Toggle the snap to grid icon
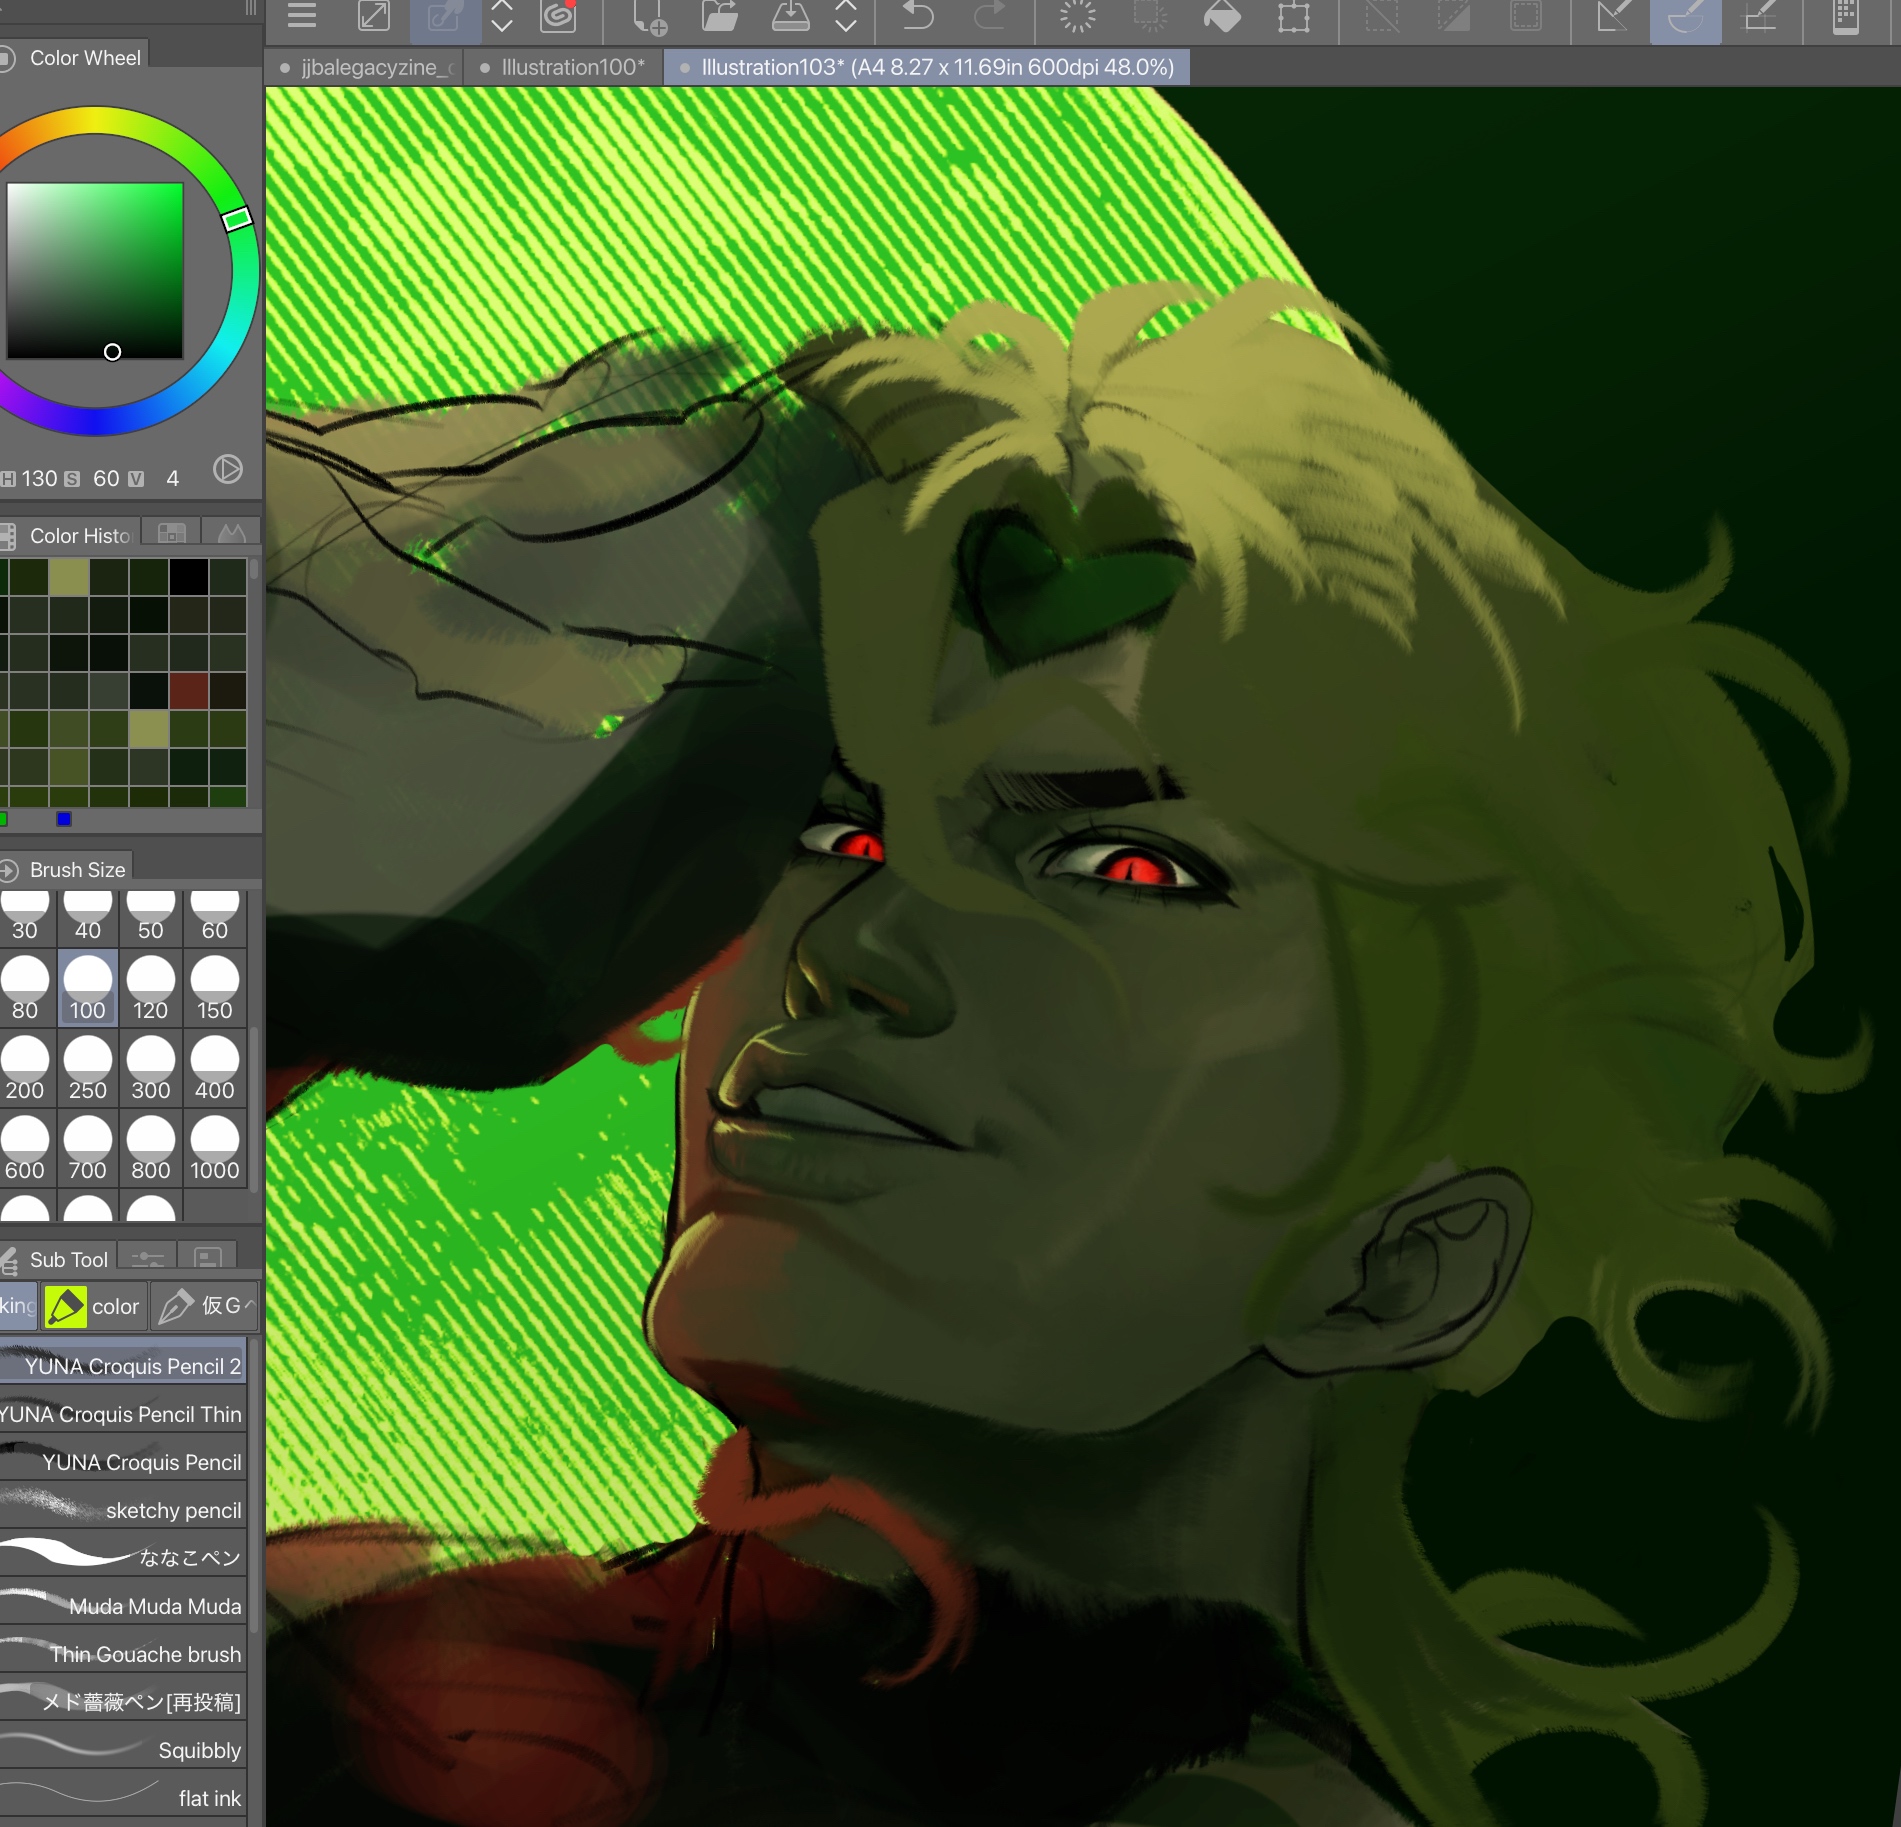 click(1760, 17)
